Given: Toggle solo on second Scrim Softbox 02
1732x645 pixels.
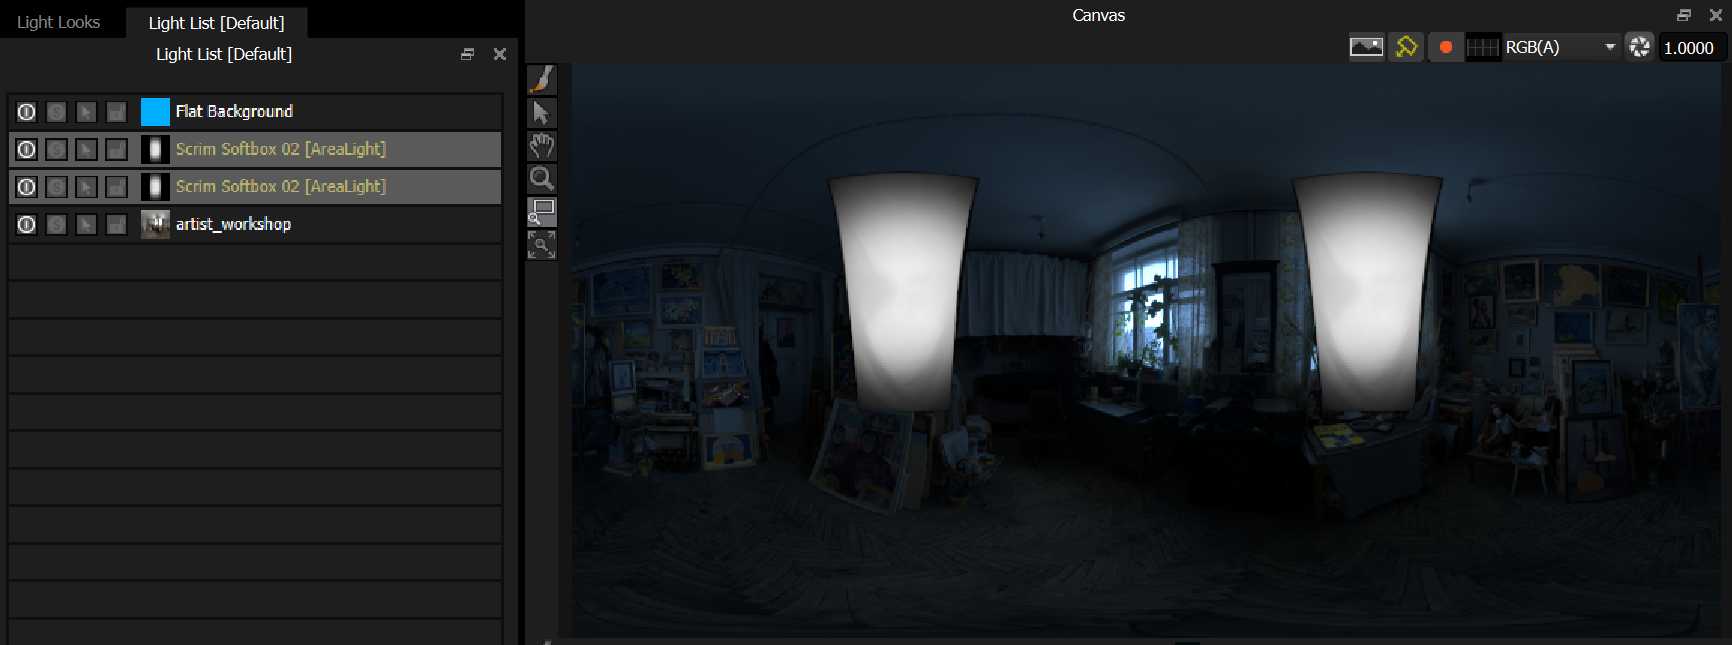Looking at the screenshot, I should point(57,187).
